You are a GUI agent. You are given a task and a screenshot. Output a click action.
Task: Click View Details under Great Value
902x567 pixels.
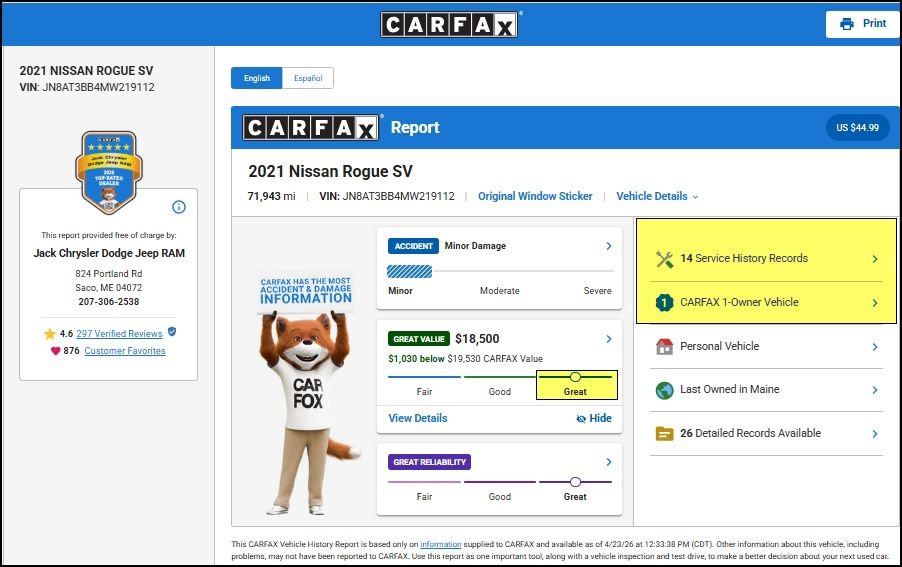pyautogui.click(x=418, y=419)
